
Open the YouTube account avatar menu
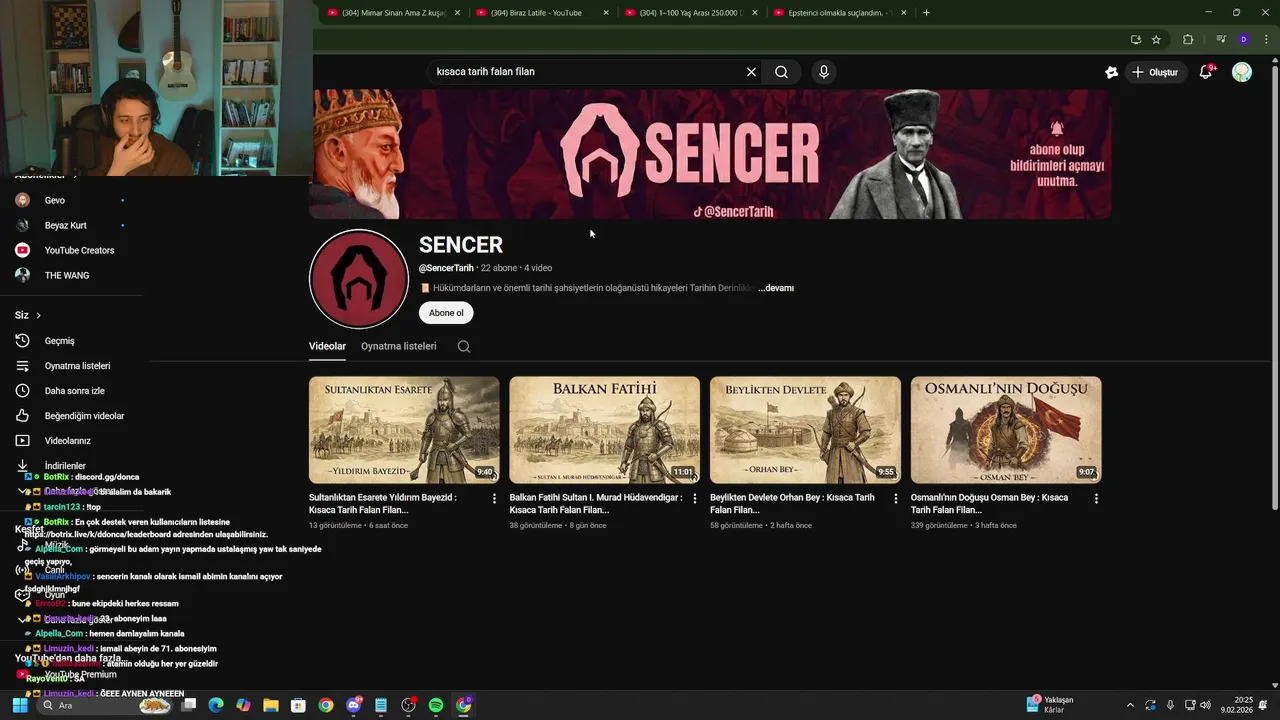(1242, 72)
